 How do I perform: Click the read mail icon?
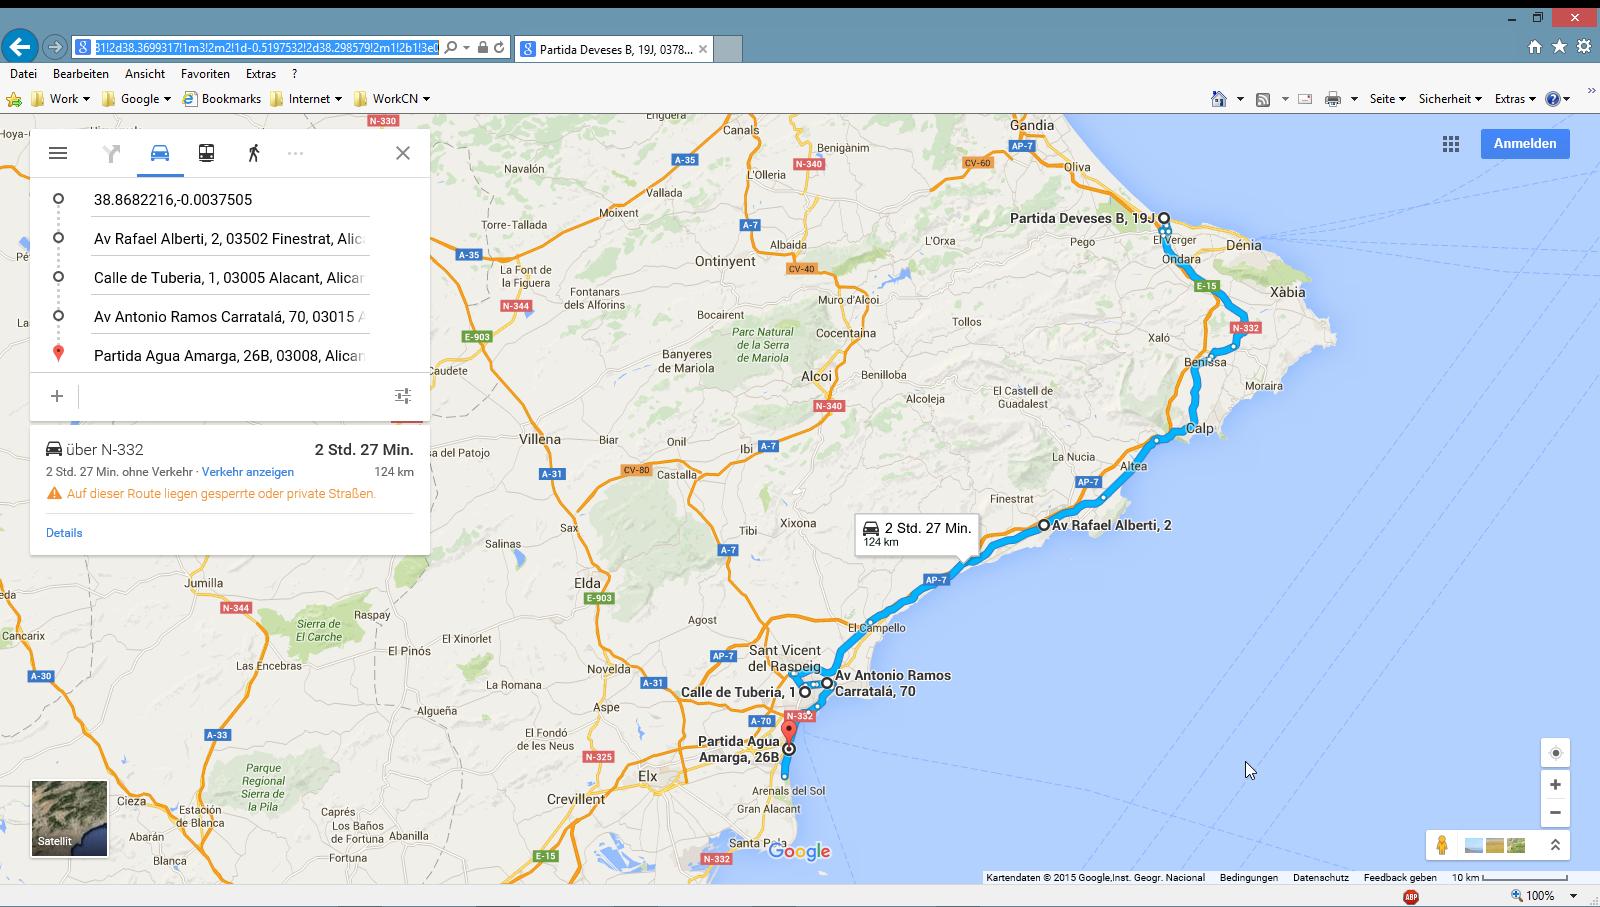click(1305, 99)
